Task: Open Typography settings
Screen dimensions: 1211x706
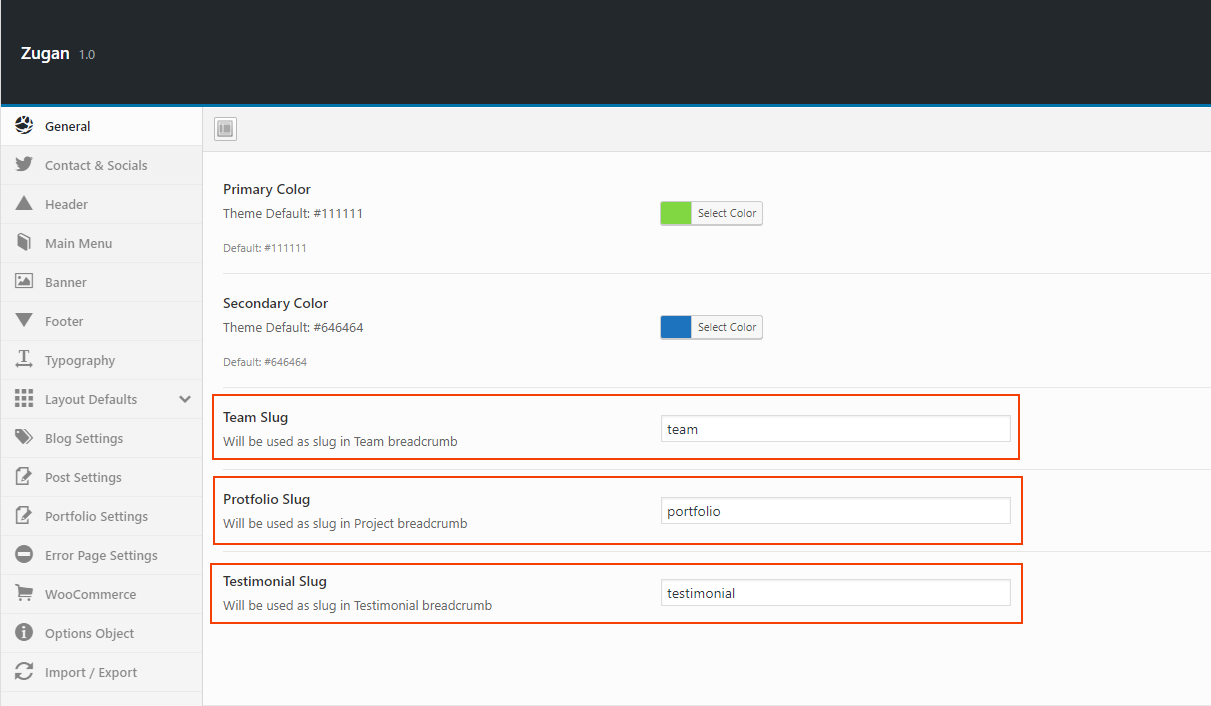Action: [x=101, y=360]
